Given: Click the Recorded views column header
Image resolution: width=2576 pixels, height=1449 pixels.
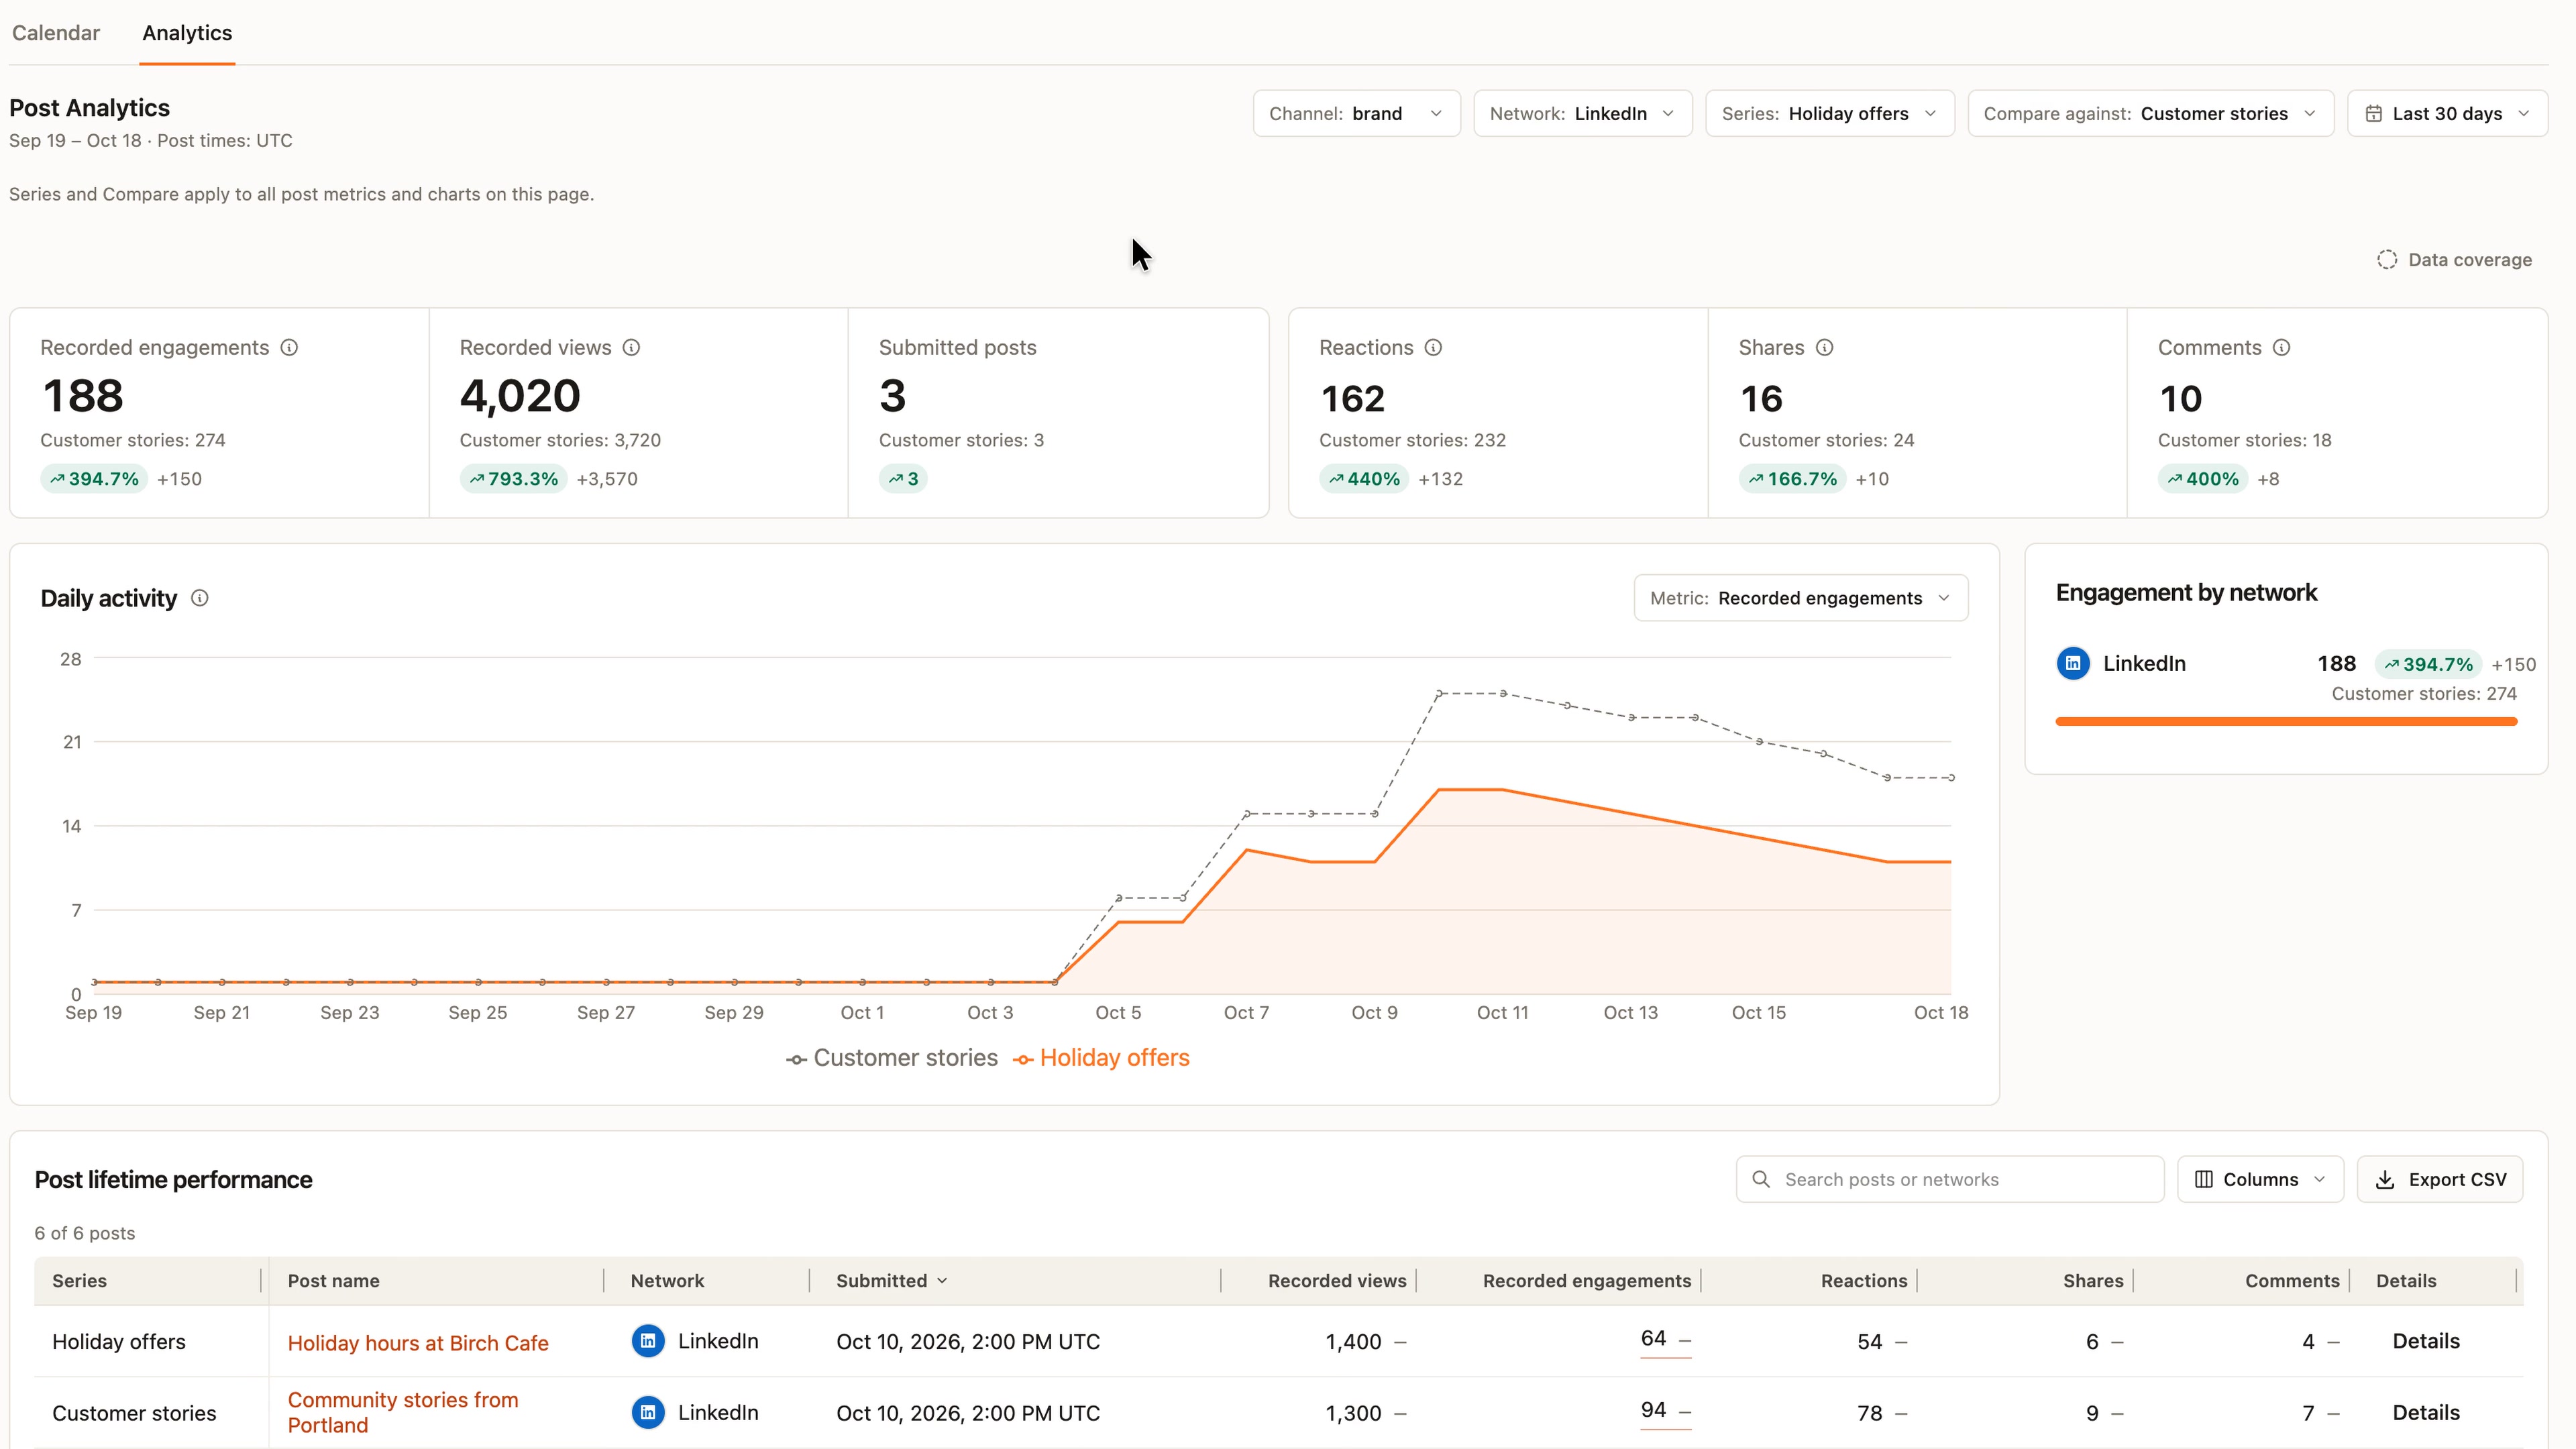Looking at the screenshot, I should point(1337,1281).
